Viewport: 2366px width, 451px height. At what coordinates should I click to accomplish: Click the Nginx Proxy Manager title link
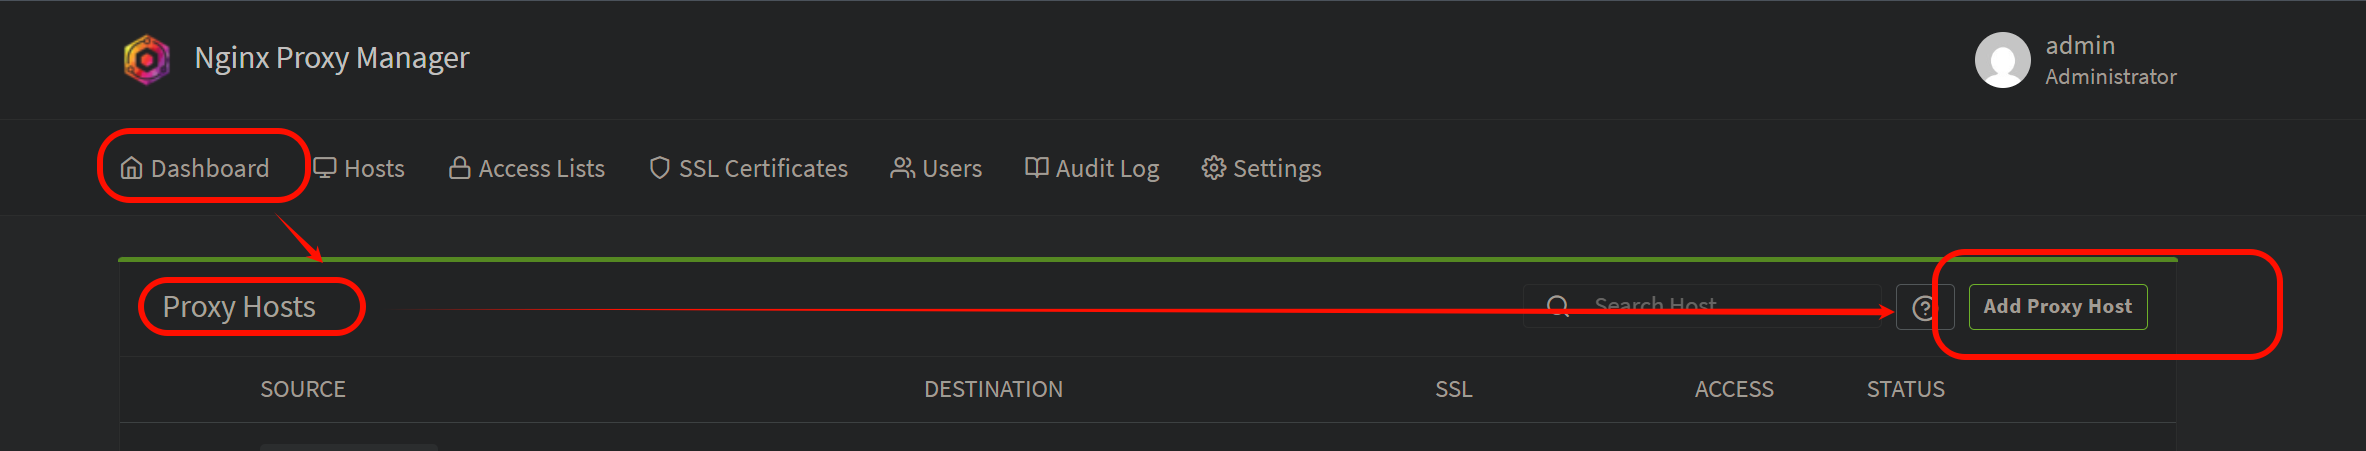(332, 58)
